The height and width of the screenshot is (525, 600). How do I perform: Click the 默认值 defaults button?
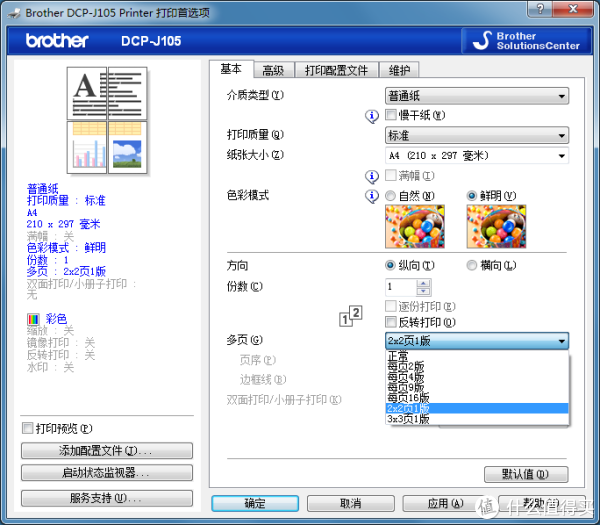526,474
